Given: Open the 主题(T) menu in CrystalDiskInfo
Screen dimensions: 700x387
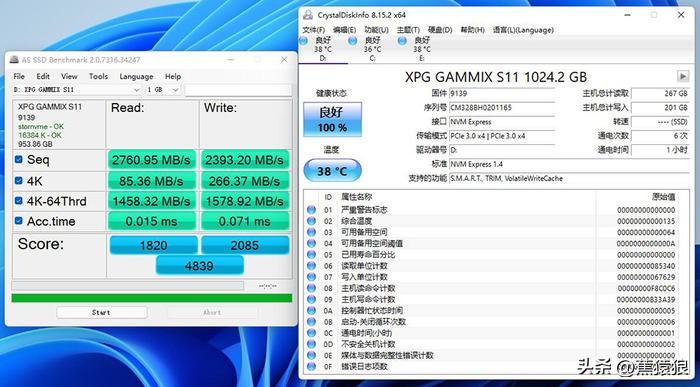Looking at the screenshot, I should tap(408, 30).
